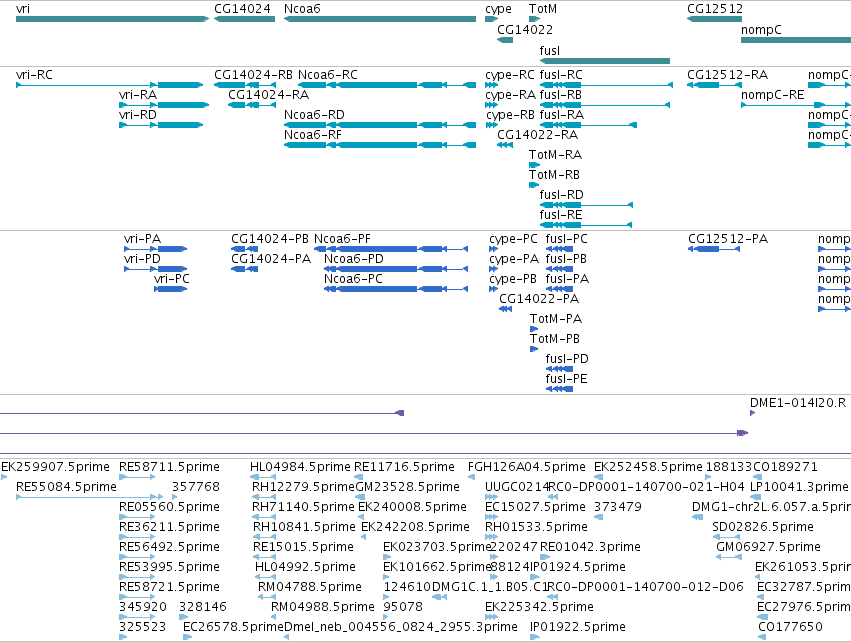Click the CG14022-RA transcript label

[537, 135]
